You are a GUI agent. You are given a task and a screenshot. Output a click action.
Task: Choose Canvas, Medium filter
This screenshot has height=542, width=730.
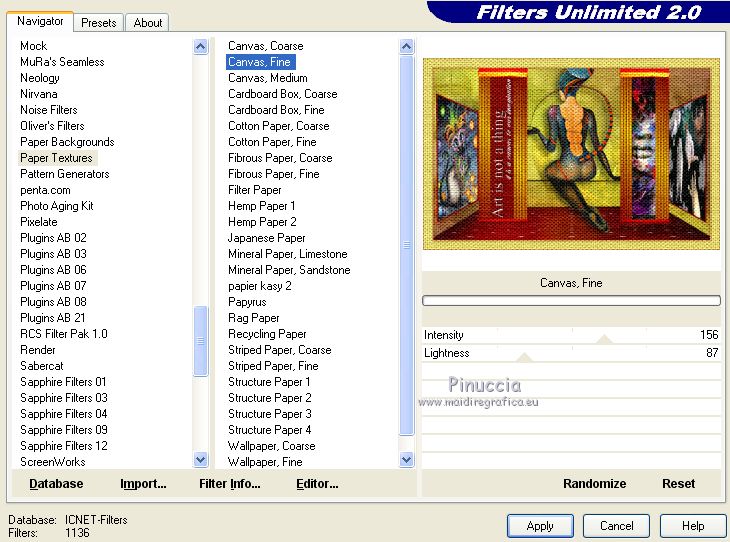268,78
